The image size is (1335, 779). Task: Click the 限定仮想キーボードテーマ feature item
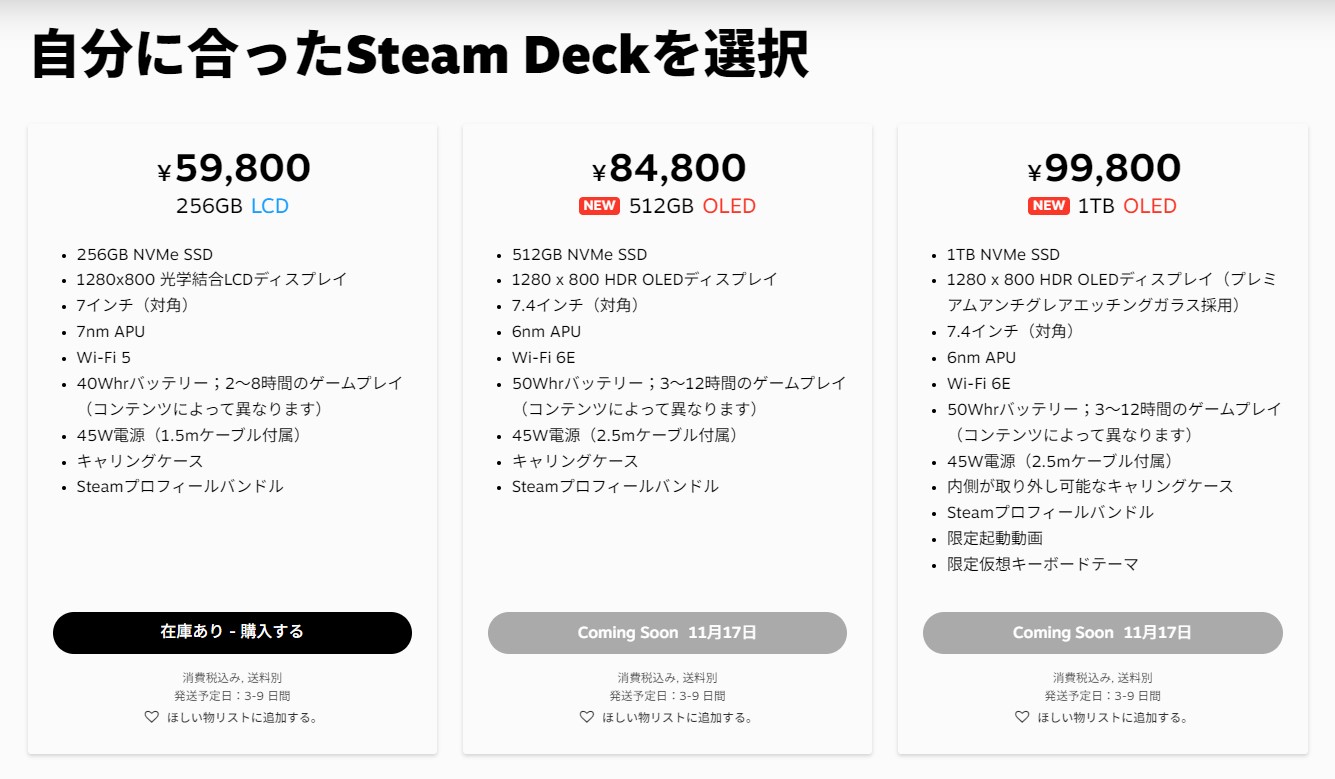[1043, 564]
